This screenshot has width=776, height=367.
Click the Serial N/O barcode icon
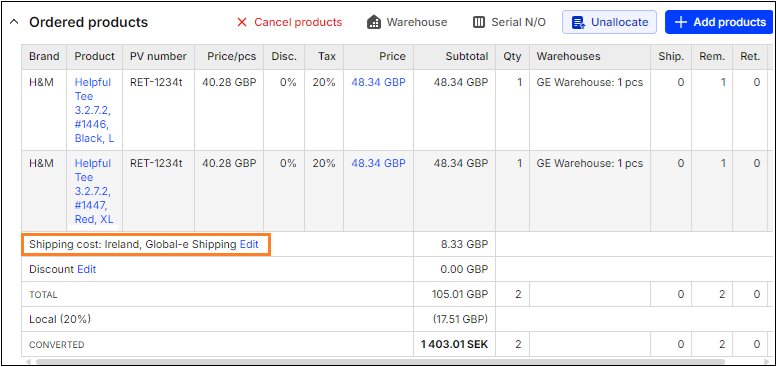[x=479, y=22]
